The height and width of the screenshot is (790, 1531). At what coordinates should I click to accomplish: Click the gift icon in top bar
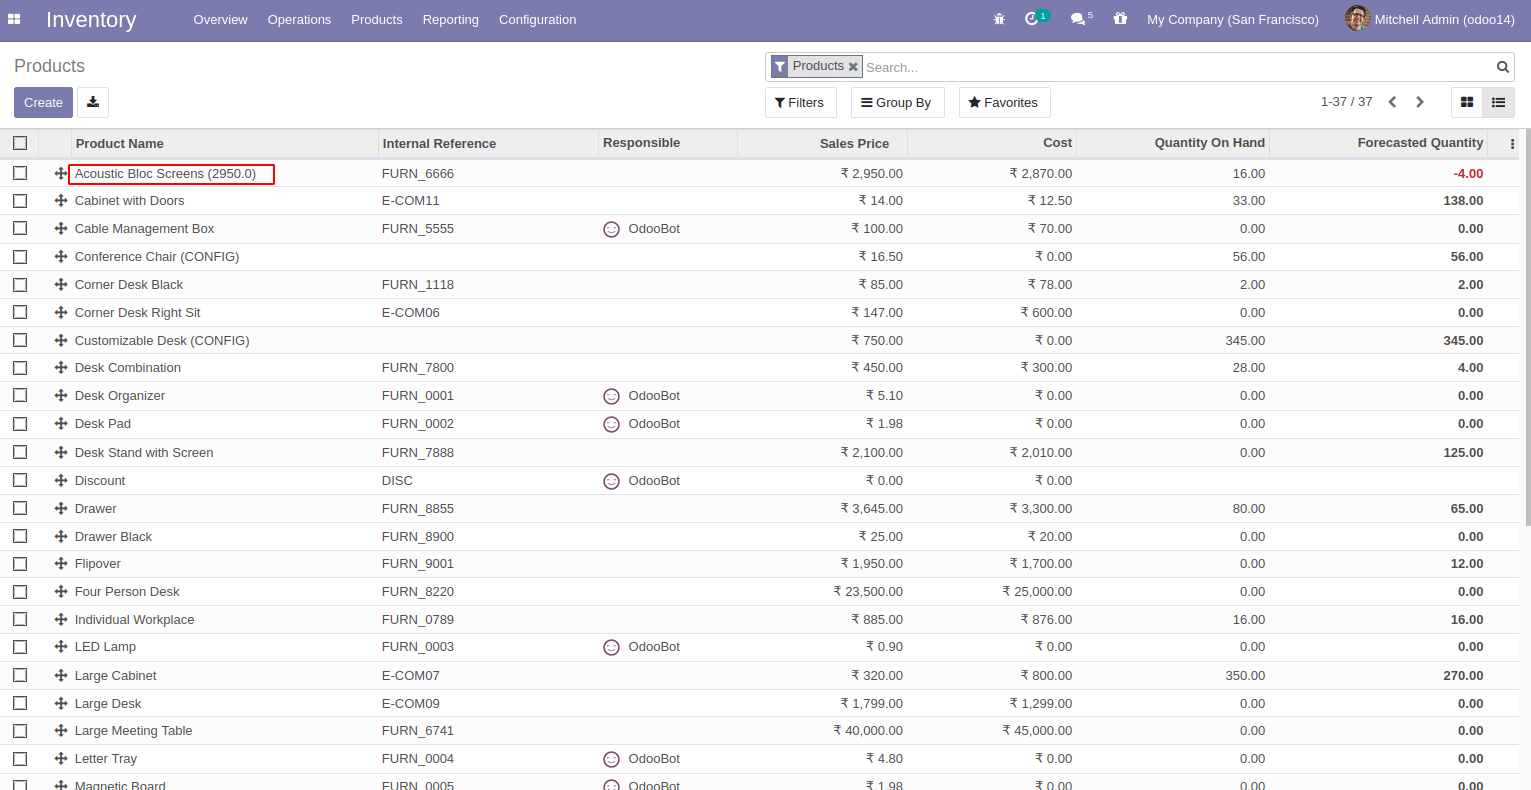pos(1120,18)
